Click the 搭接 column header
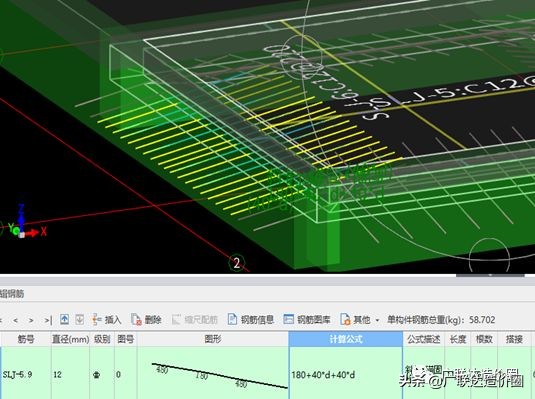This screenshot has width=535, height=399. pyautogui.click(x=514, y=339)
